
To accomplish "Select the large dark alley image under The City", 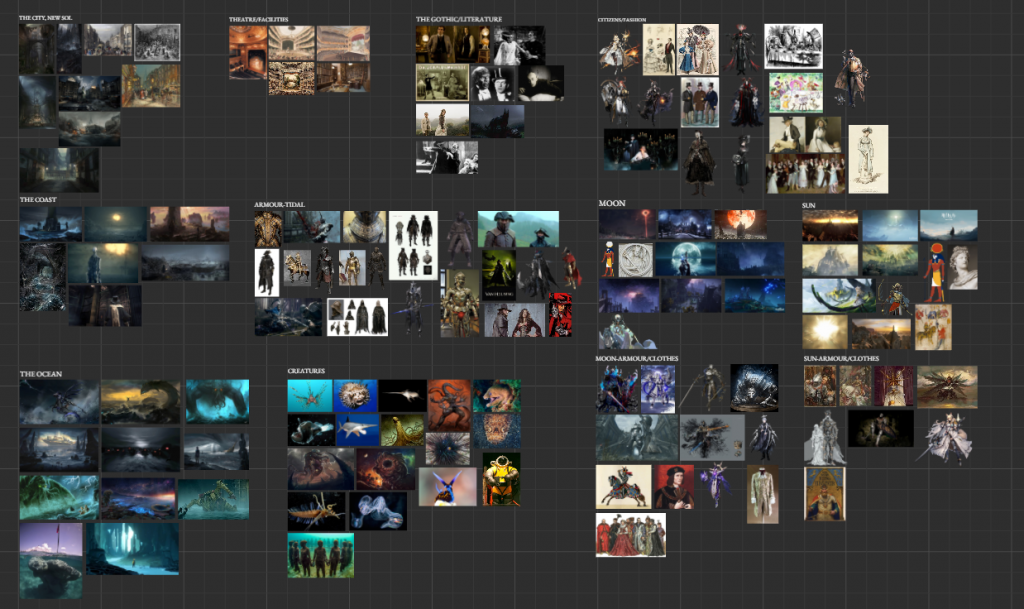I will 59,170.
